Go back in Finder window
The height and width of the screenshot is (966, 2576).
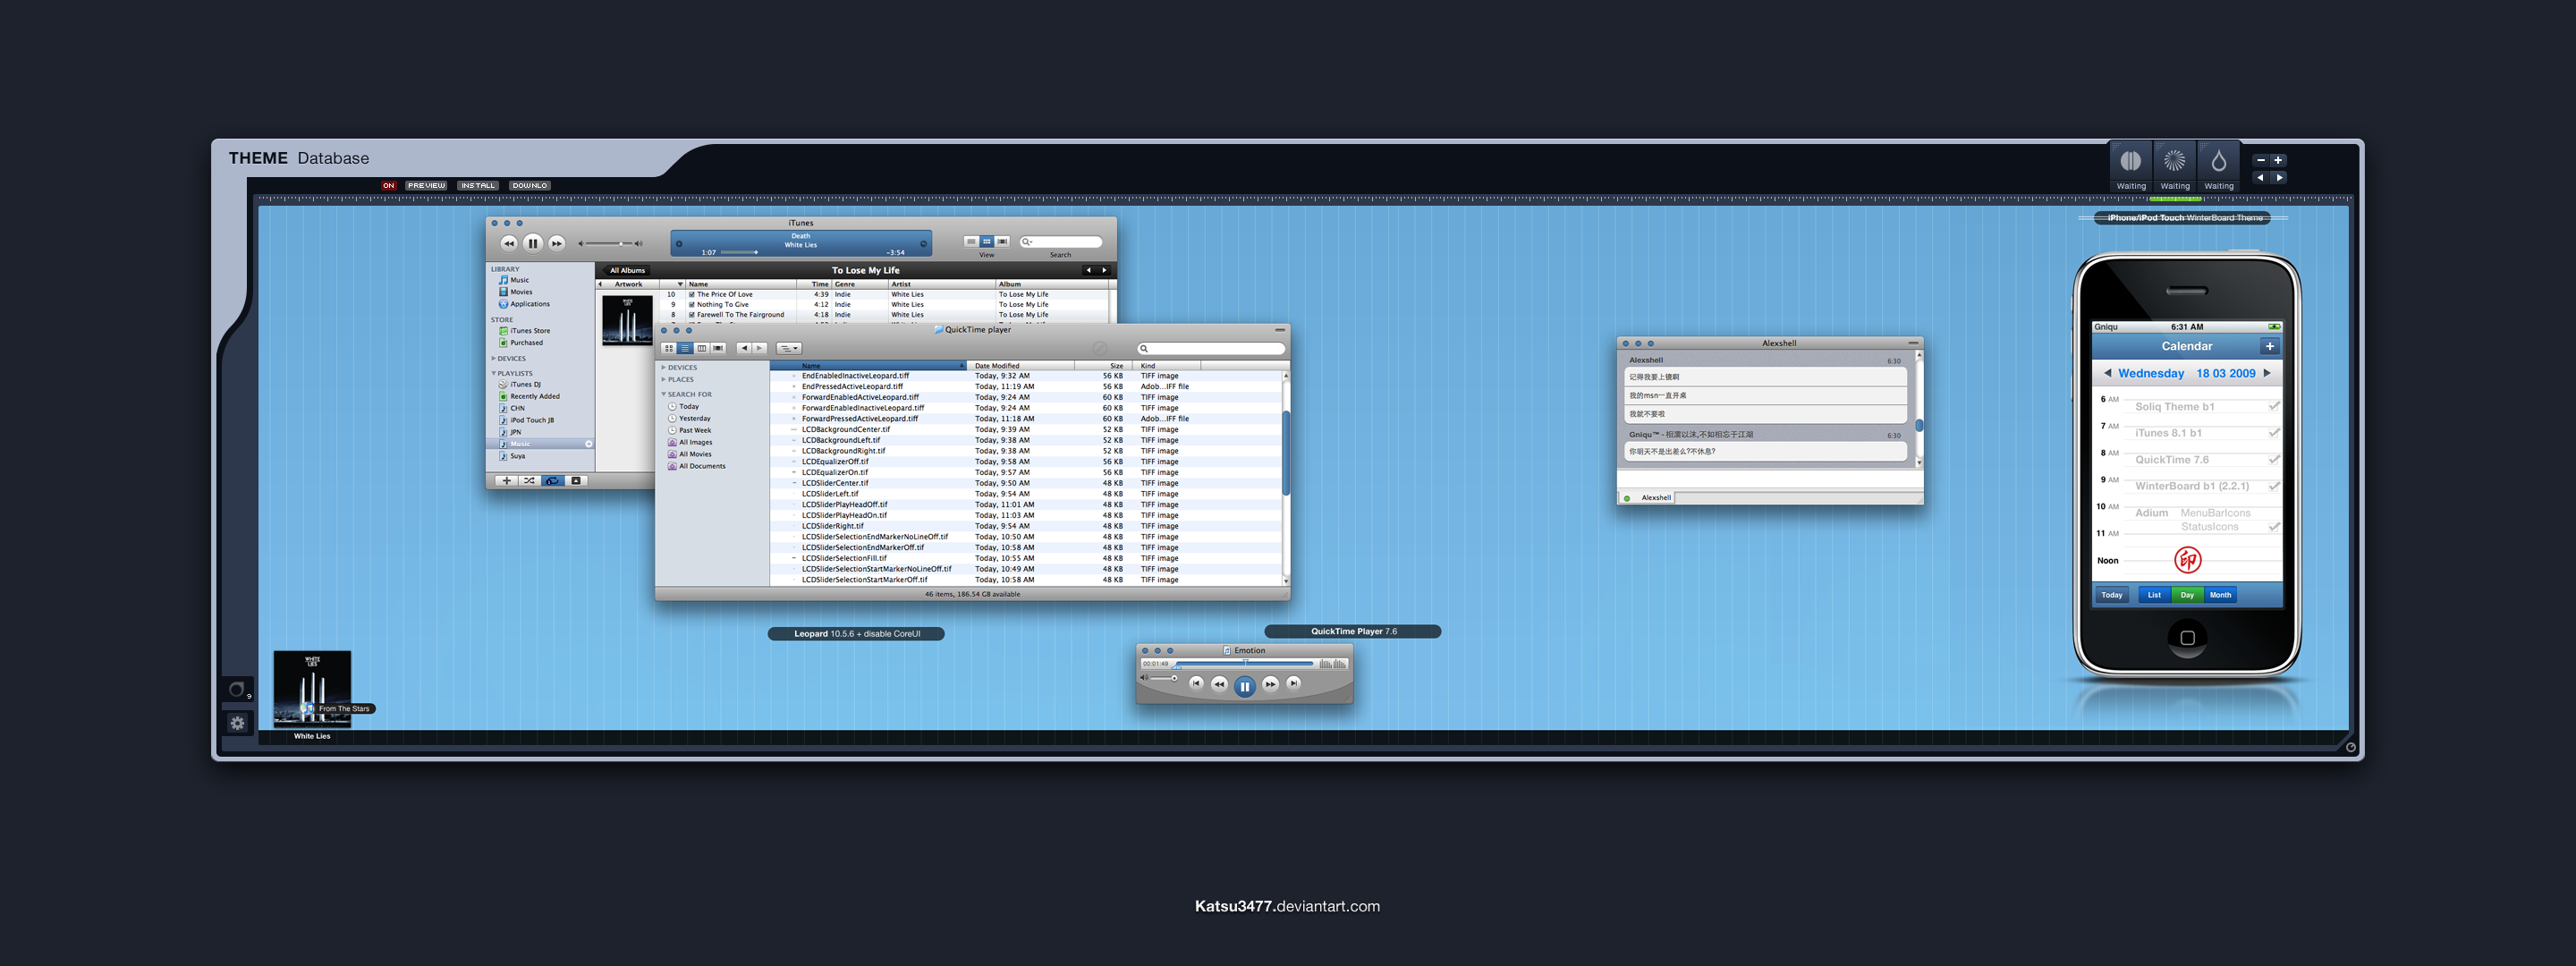(x=743, y=348)
